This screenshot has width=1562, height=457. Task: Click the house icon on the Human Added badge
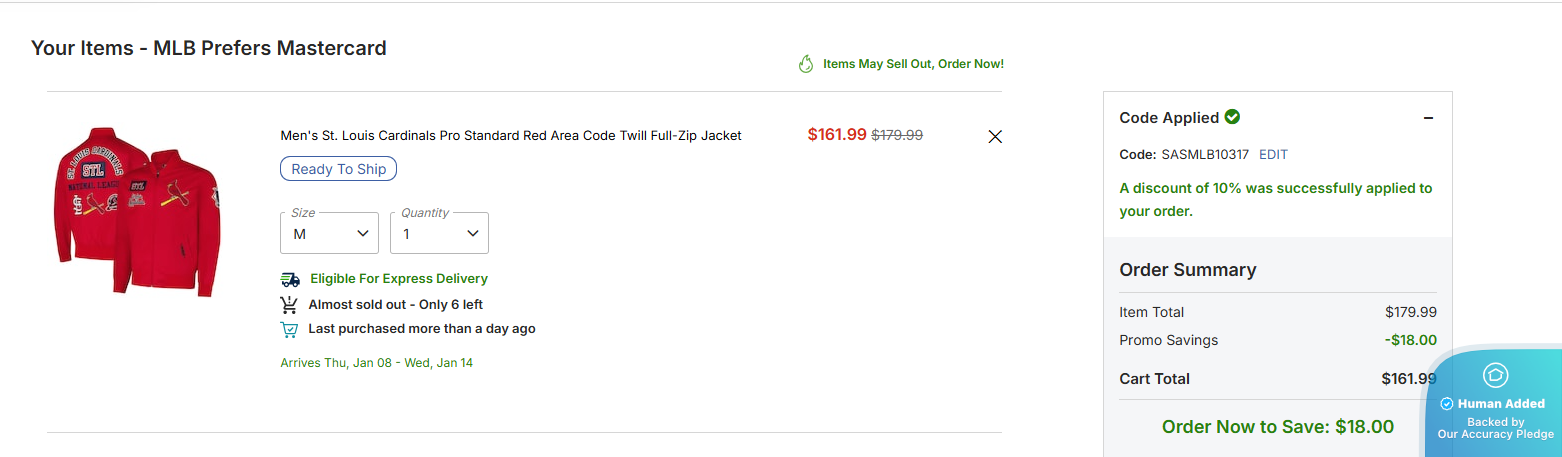point(1495,375)
